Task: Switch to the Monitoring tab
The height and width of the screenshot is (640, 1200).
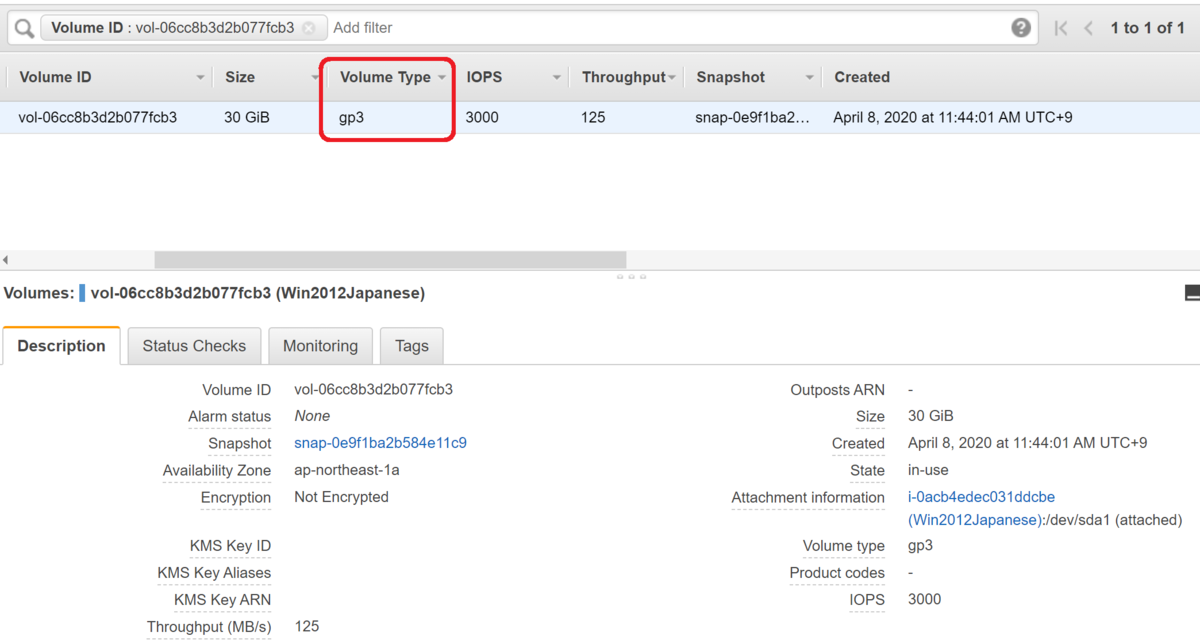Action: [320, 346]
